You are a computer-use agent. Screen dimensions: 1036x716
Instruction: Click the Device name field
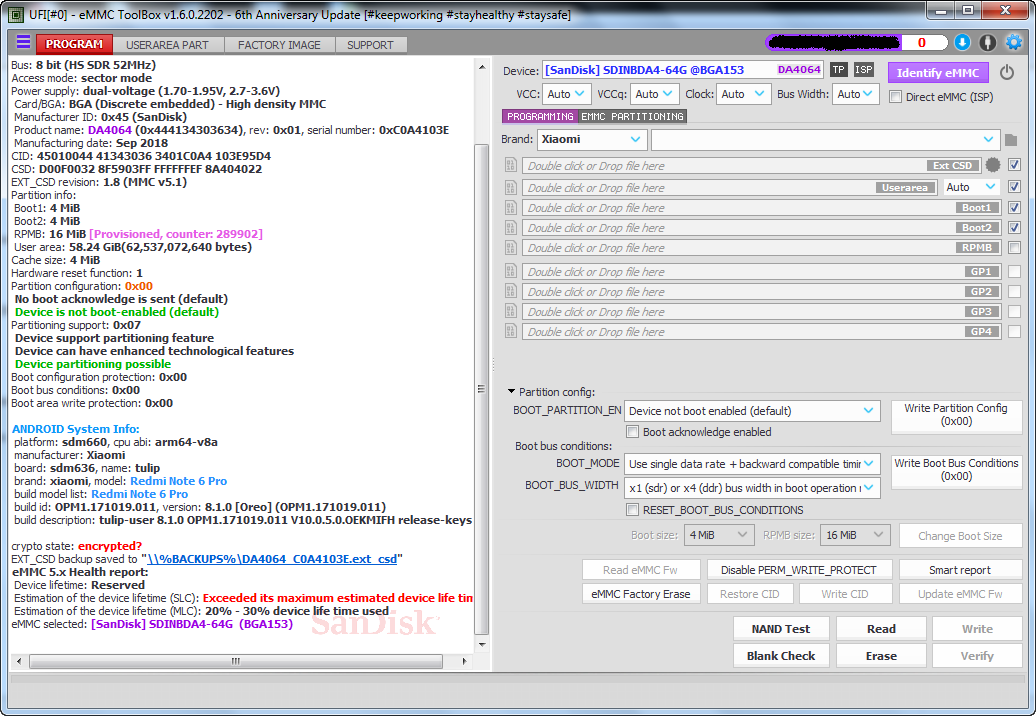pos(683,70)
